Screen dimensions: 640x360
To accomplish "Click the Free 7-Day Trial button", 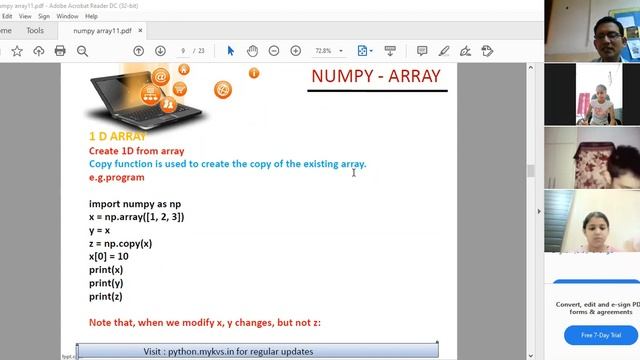I will [x=601, y=335].
